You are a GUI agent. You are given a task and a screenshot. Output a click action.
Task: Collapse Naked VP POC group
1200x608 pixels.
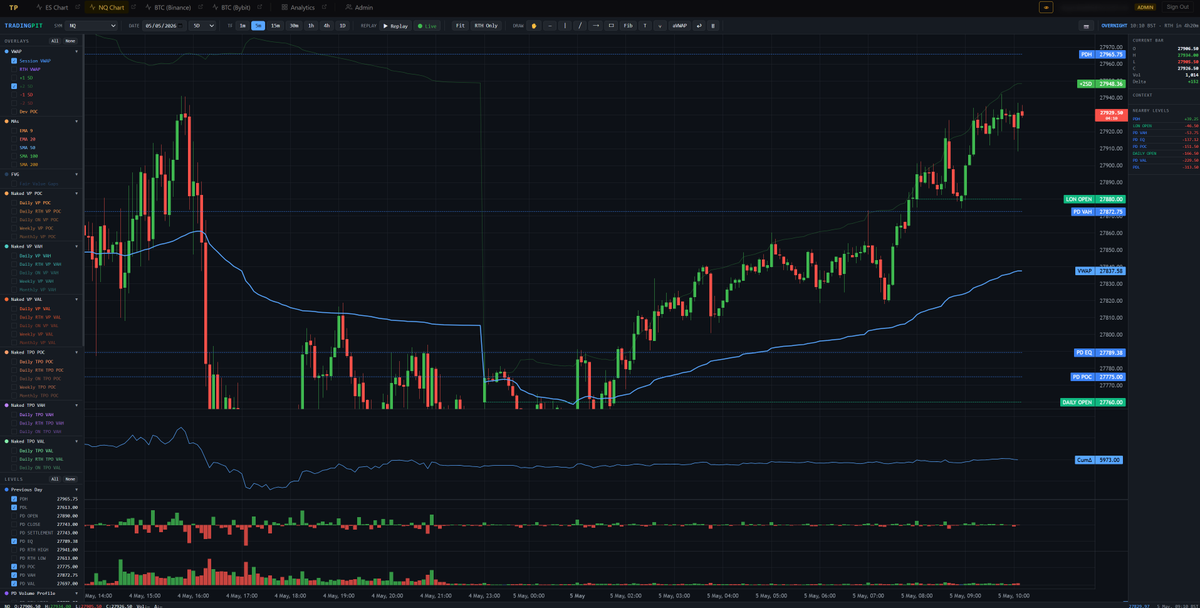(76, 193)
